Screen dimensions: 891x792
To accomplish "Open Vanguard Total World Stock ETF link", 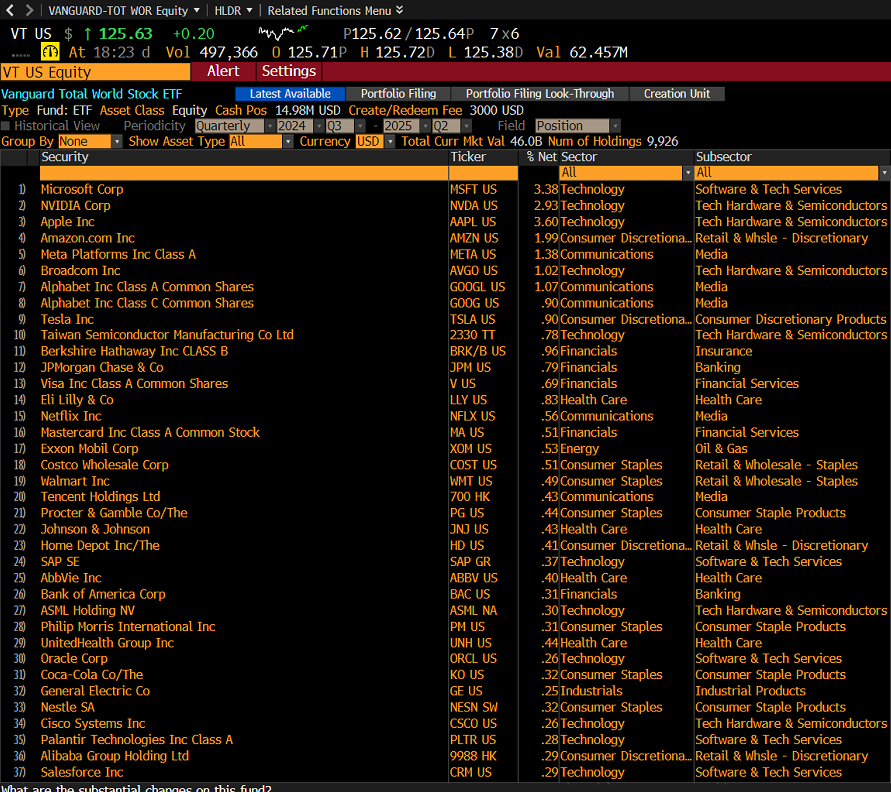I will [x=91, y=94].
